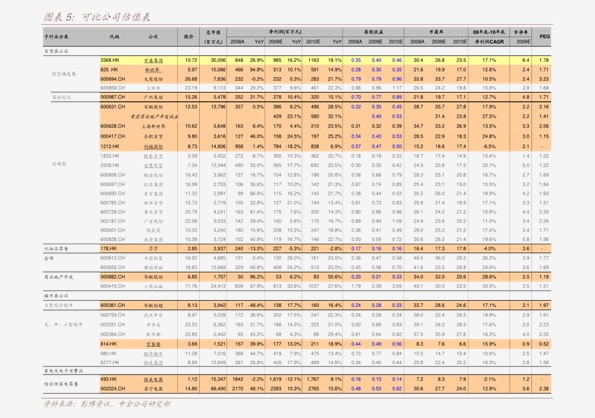This screenshot has height=418, width=595.
Task: Select the 600631.CH ticker cell
Action: tap(113, 107)
